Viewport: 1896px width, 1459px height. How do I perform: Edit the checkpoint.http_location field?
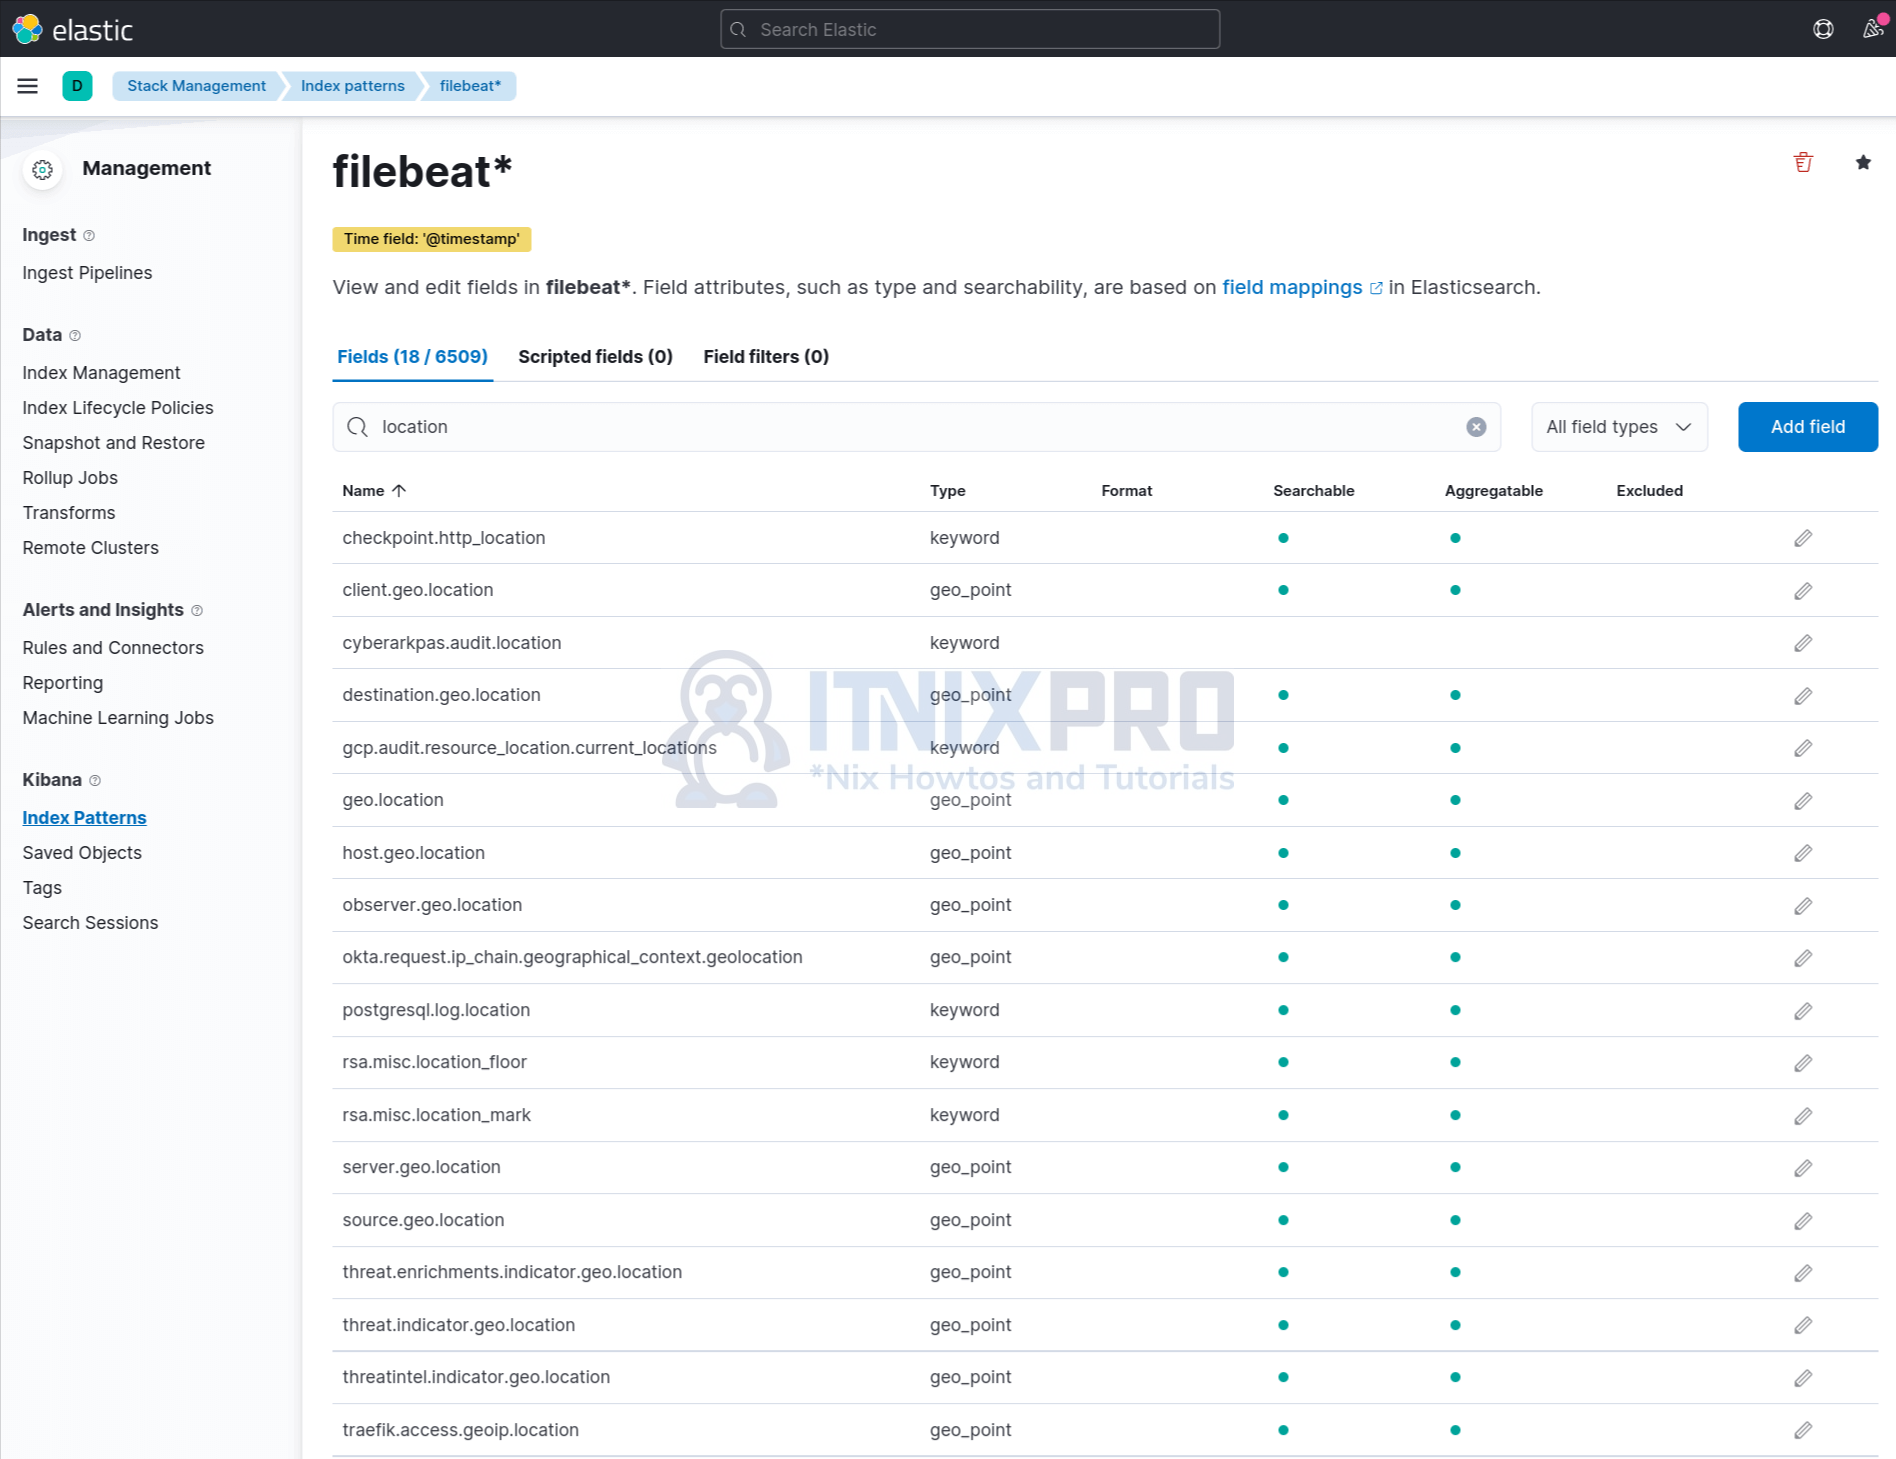(1803, 538)
